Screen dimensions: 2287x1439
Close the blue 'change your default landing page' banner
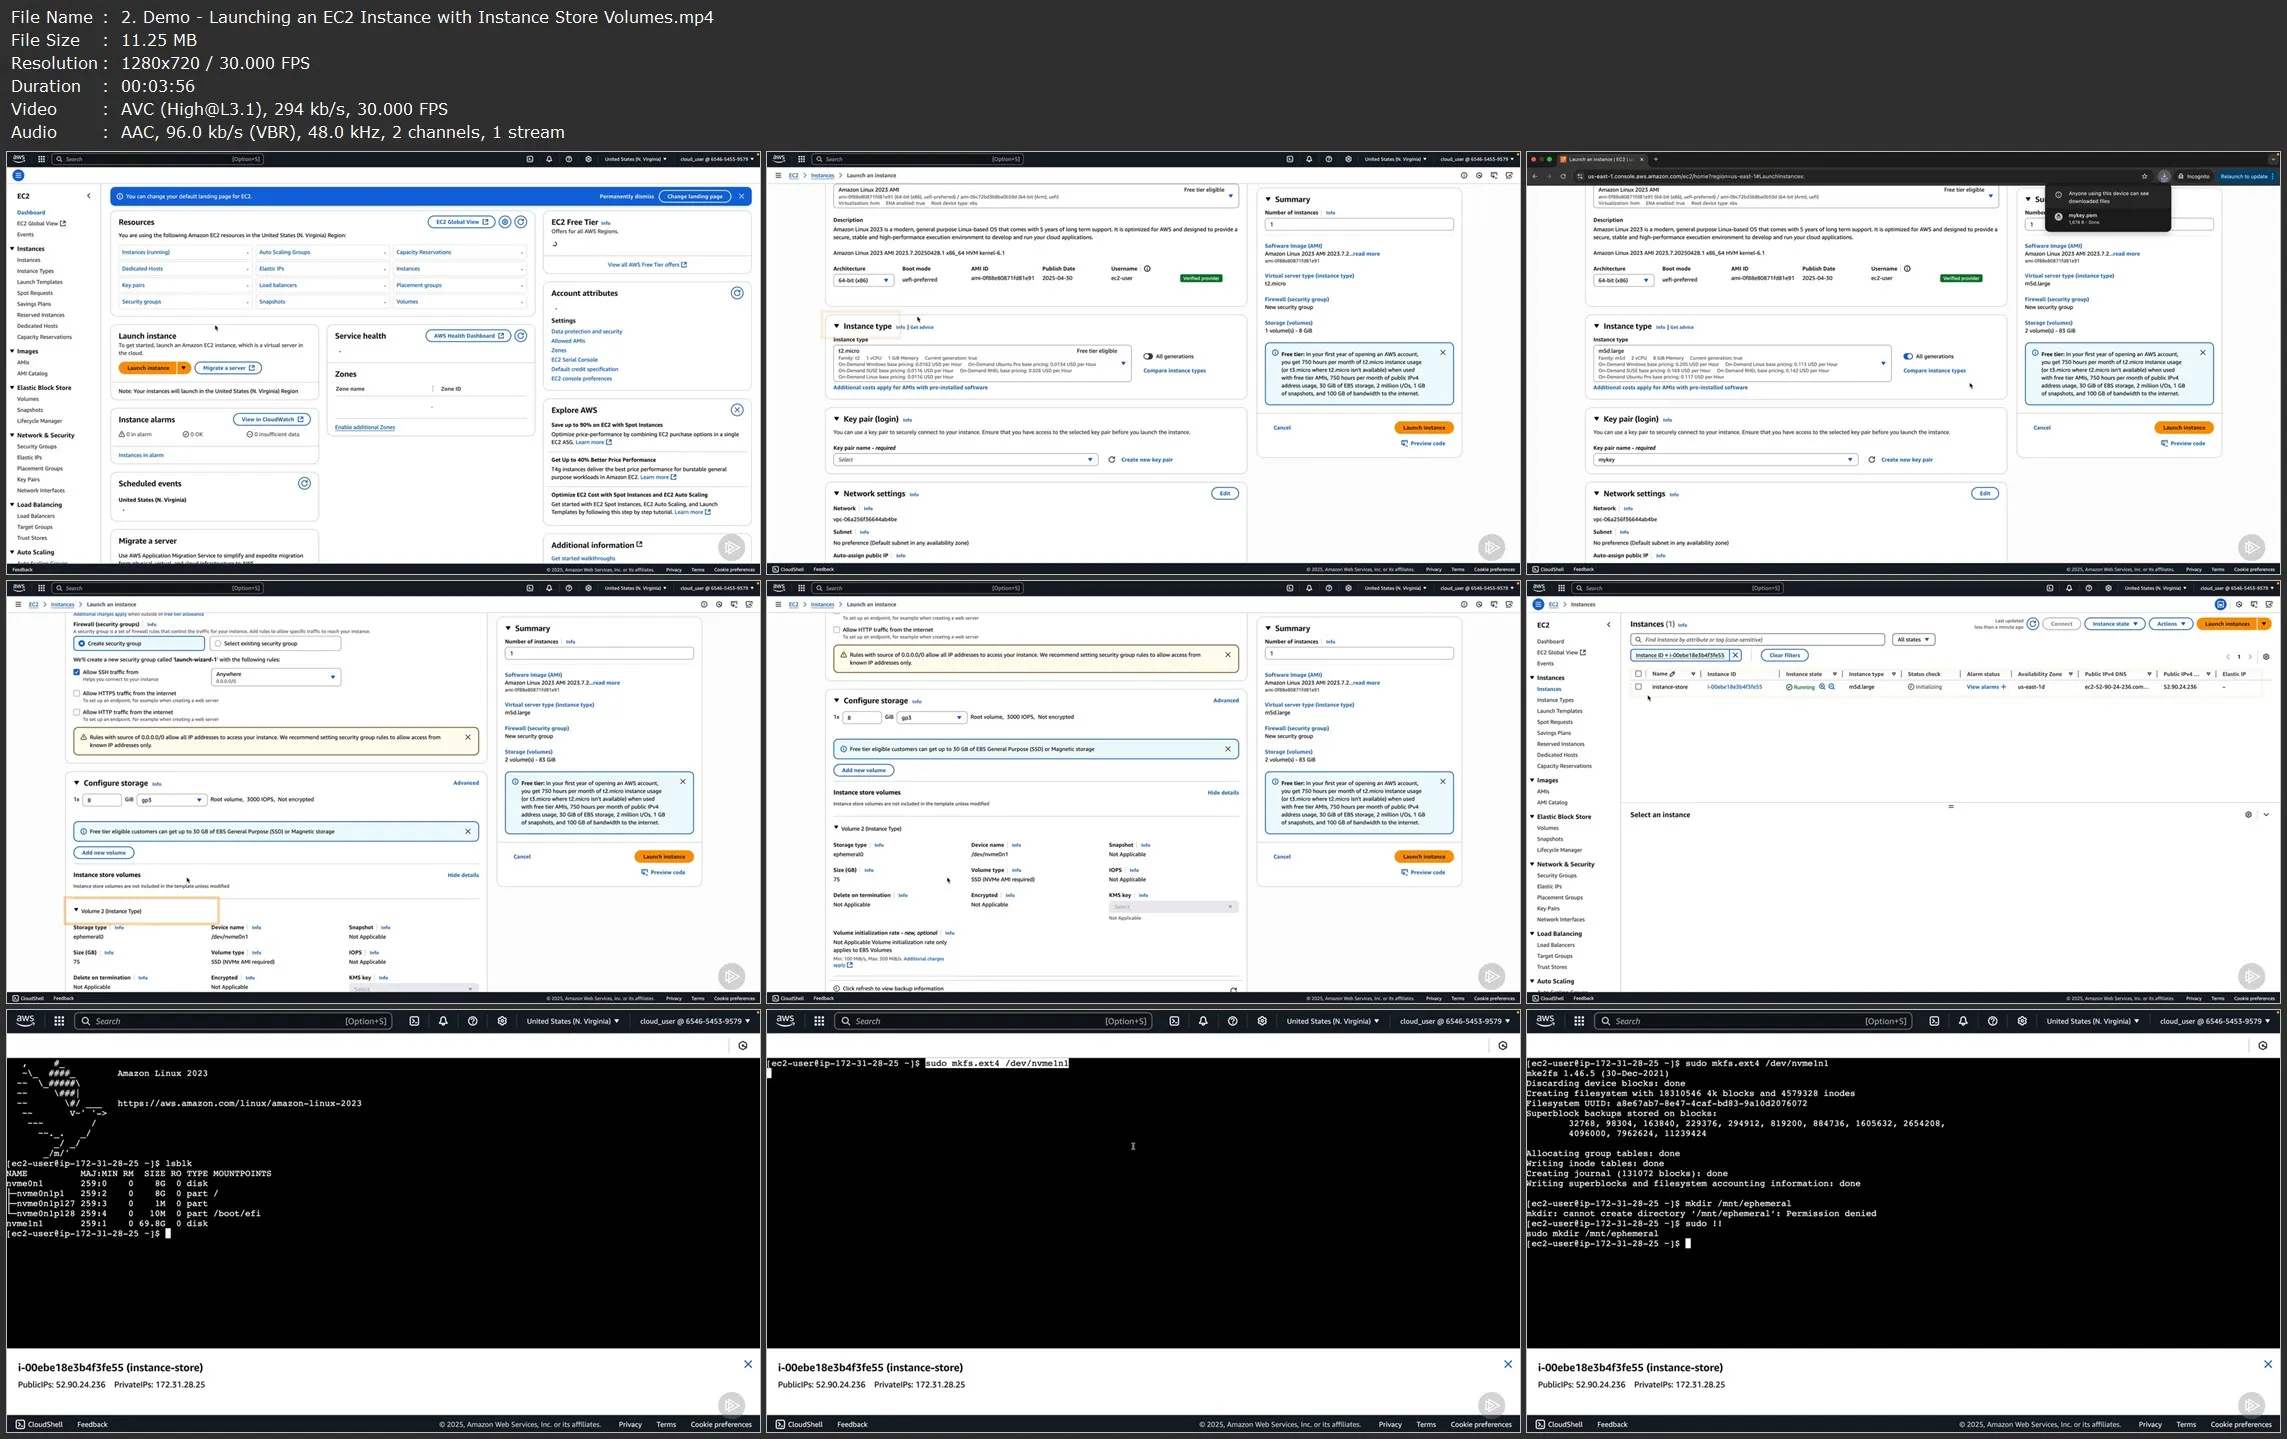tap(742, 196)
